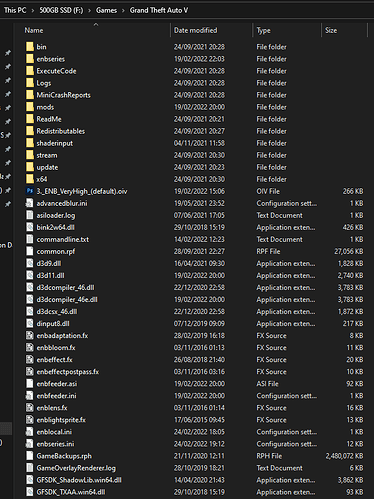Click the commandline.txt document icon

(30, 239)
